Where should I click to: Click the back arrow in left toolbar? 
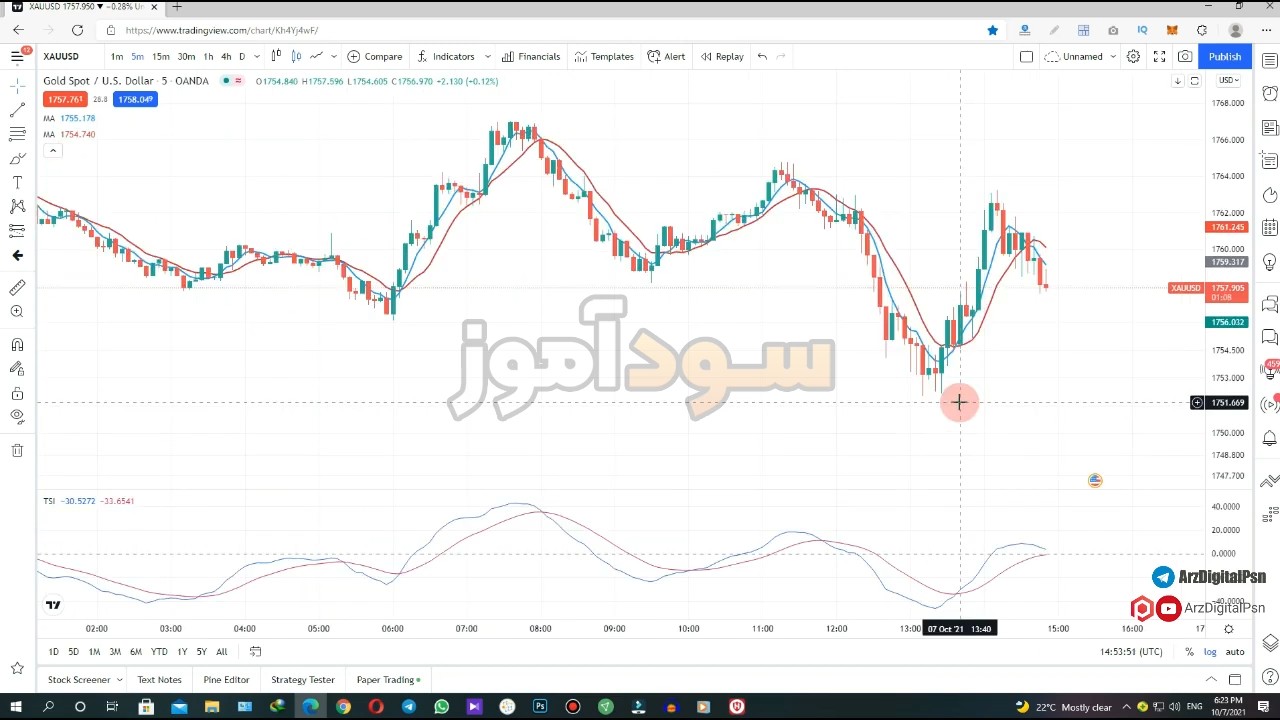point(17,255)
